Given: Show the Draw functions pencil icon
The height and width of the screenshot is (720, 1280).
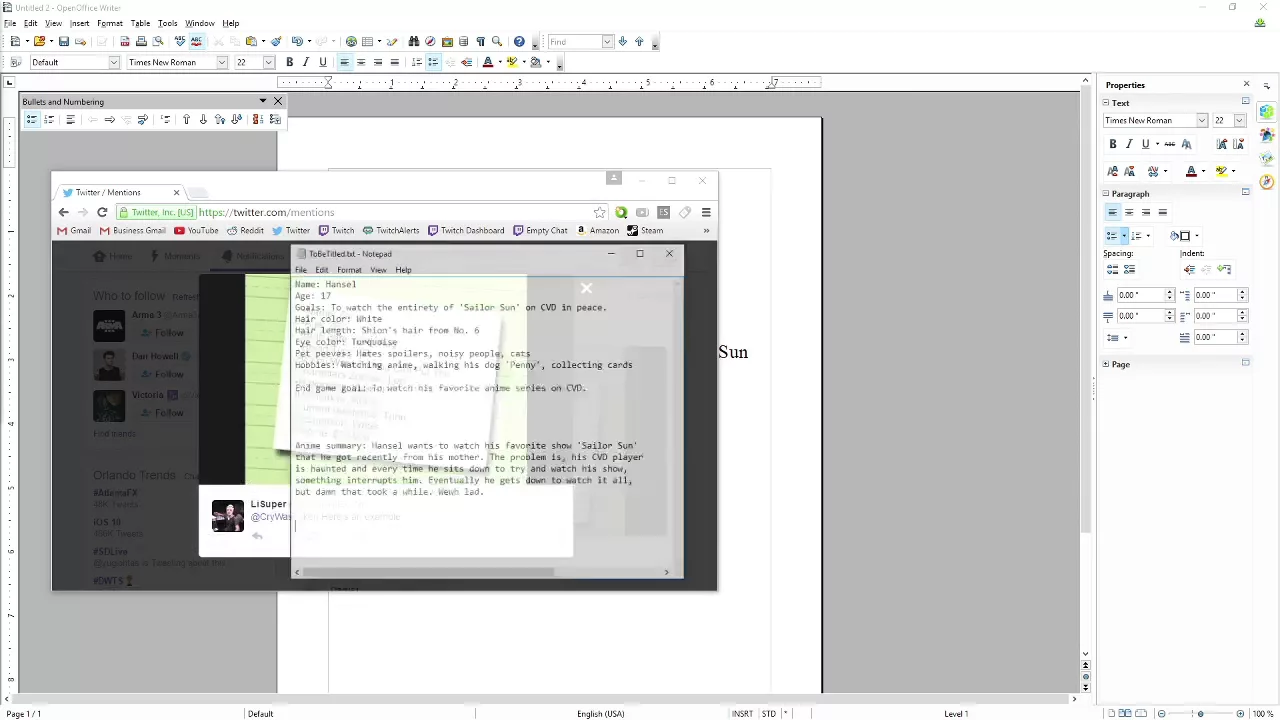Looking at the screenshot, I should 392,42.
